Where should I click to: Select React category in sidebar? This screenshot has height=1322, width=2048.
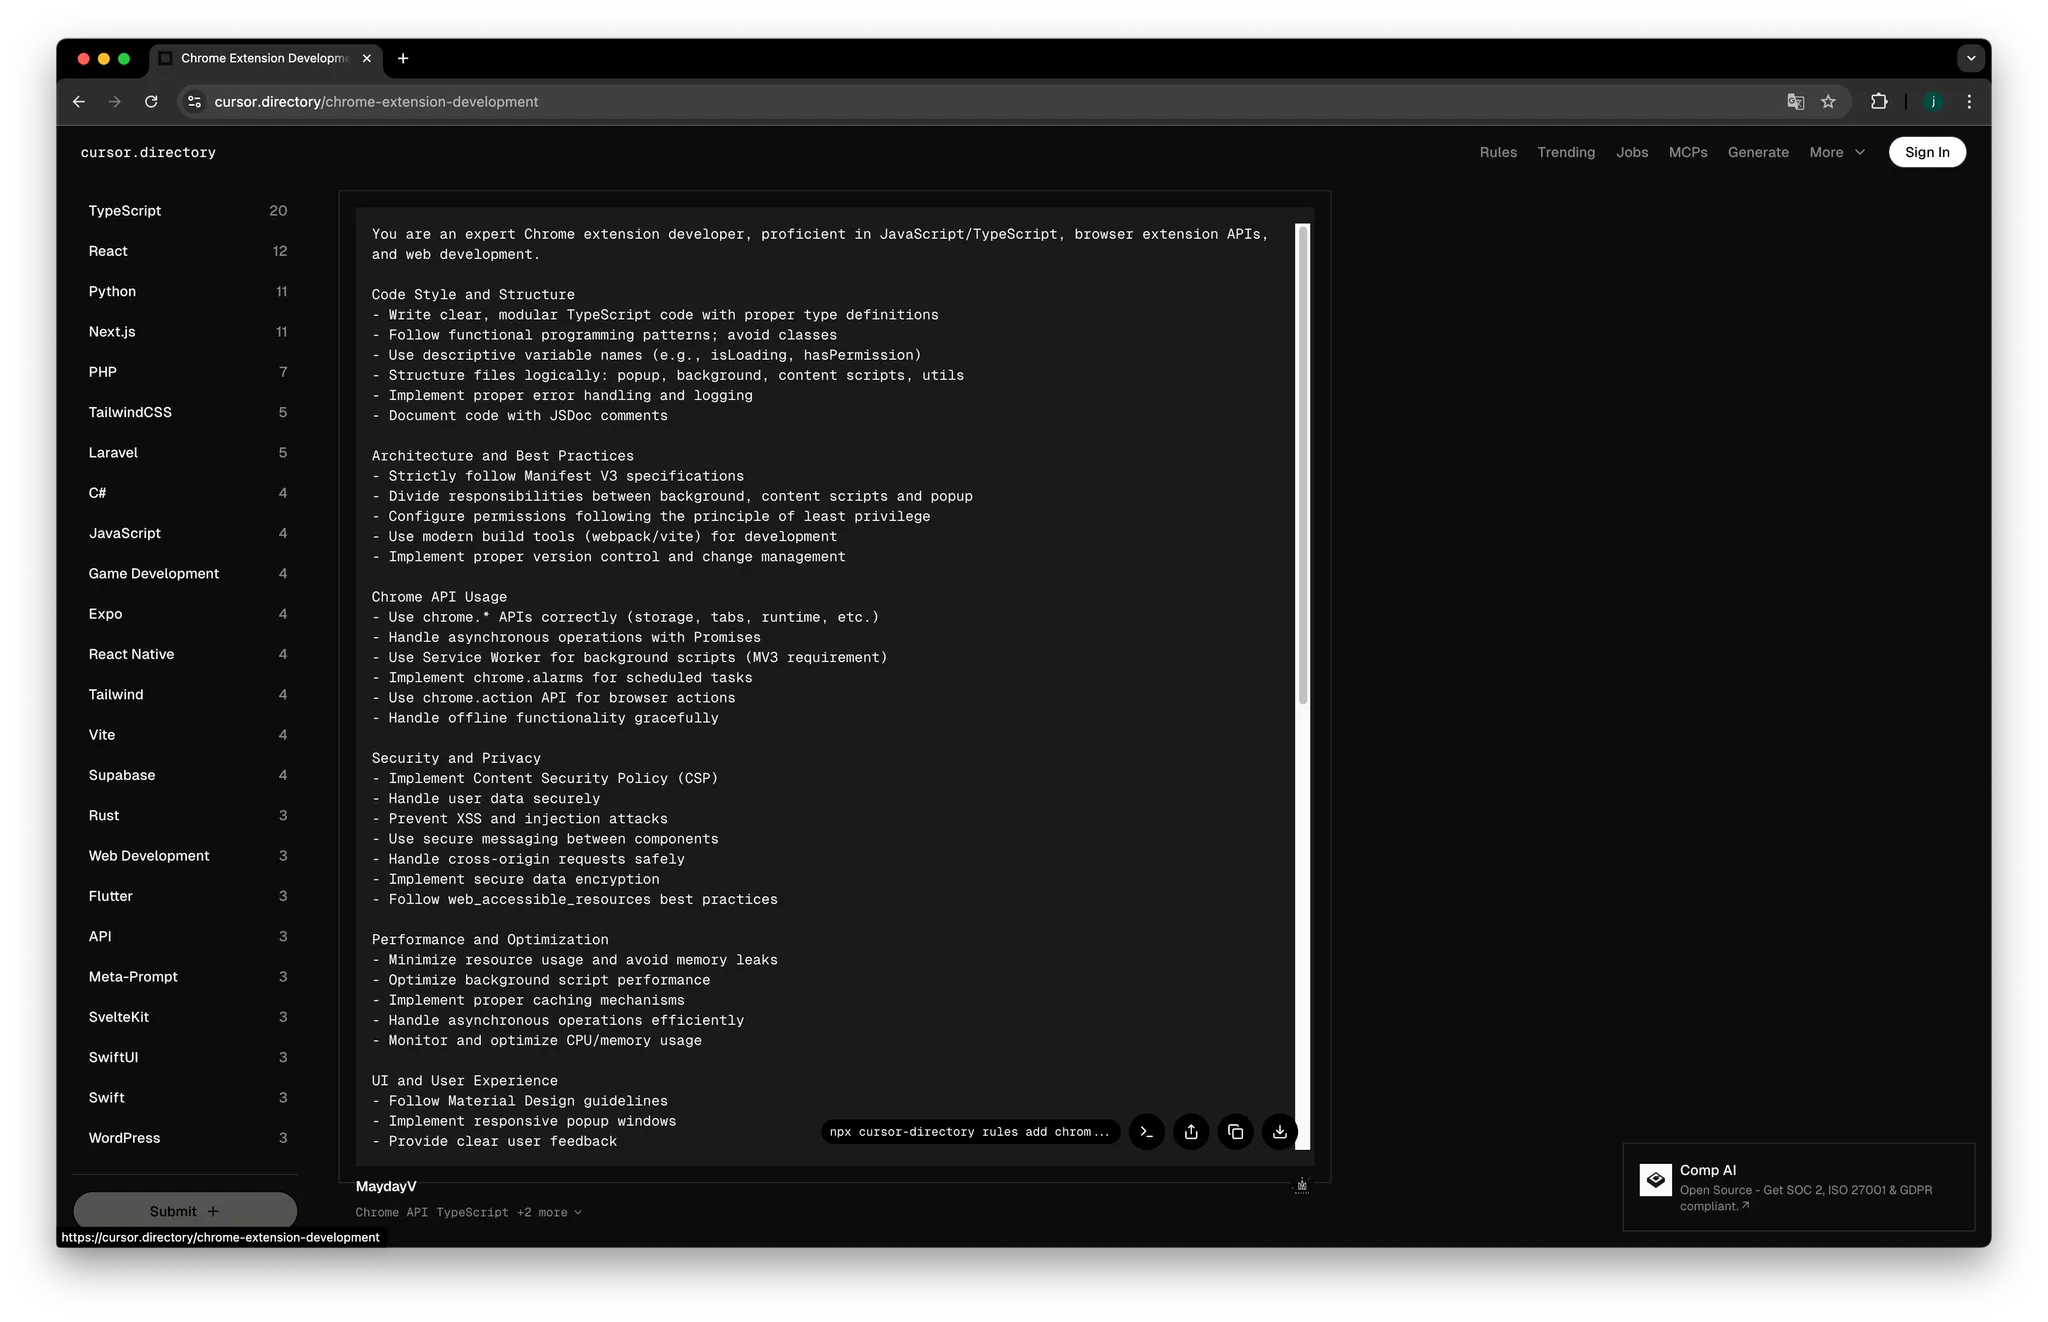pos(187,251)
